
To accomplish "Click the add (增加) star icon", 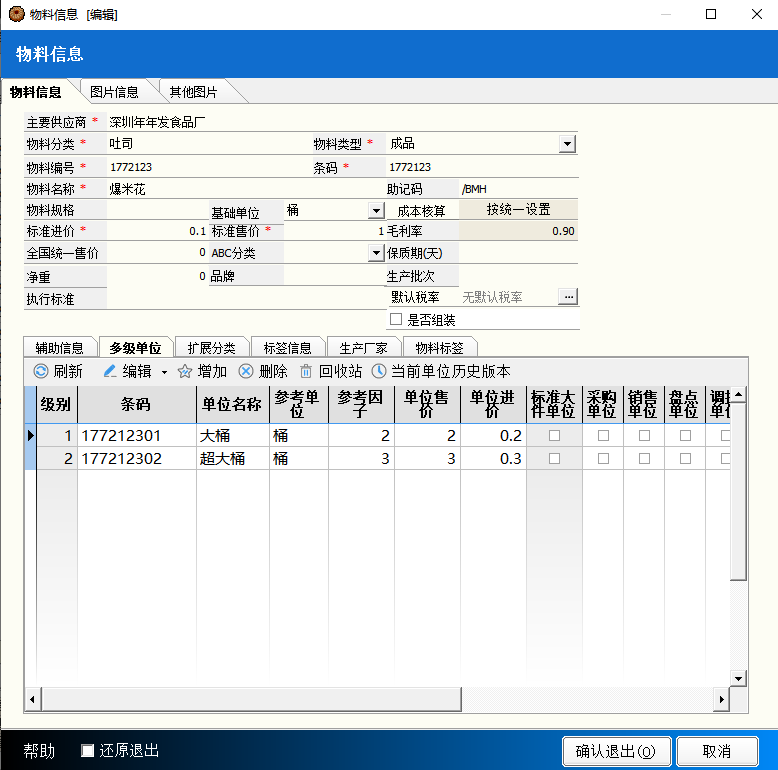I will coord(185,371).
